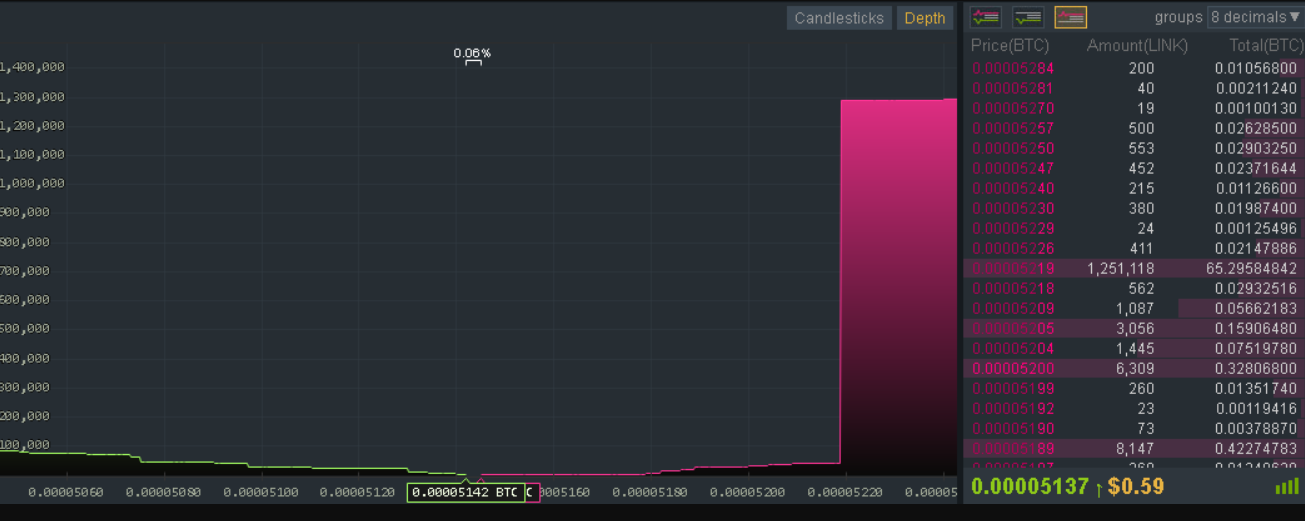Image resolution: width=1305 pixels, height=521 pixels.
Task: Select the 0.42274783 total value
Action: [1256, 448]
